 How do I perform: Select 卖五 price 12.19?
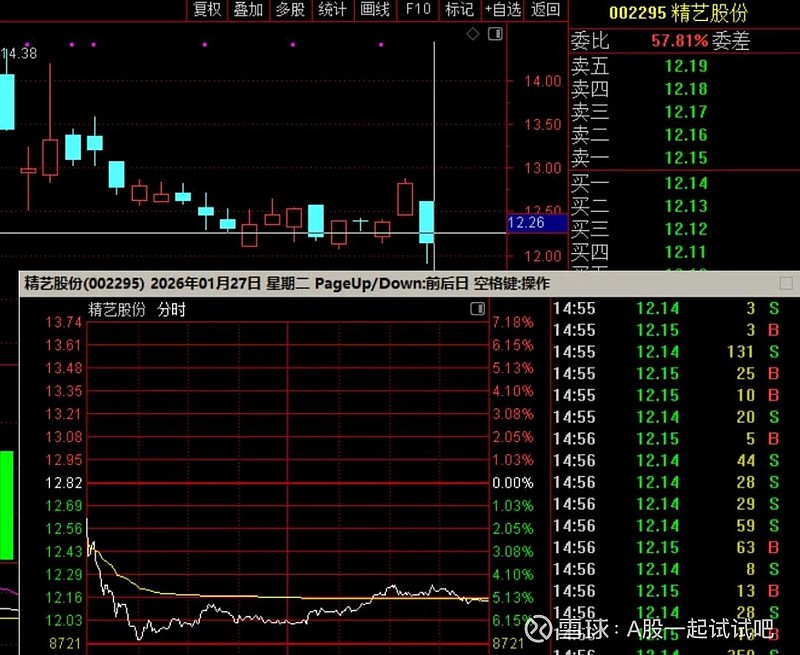click(x=686, y=66)
